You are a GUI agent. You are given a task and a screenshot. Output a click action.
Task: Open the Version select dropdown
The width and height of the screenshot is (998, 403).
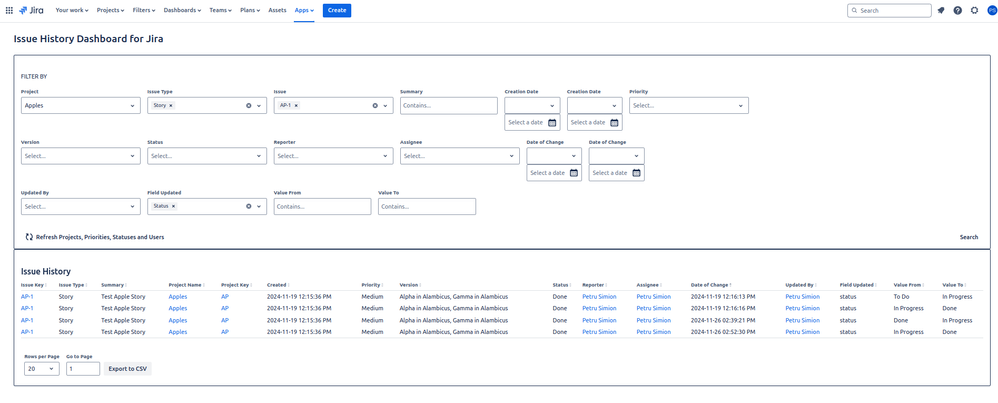[x=81, y=156]
